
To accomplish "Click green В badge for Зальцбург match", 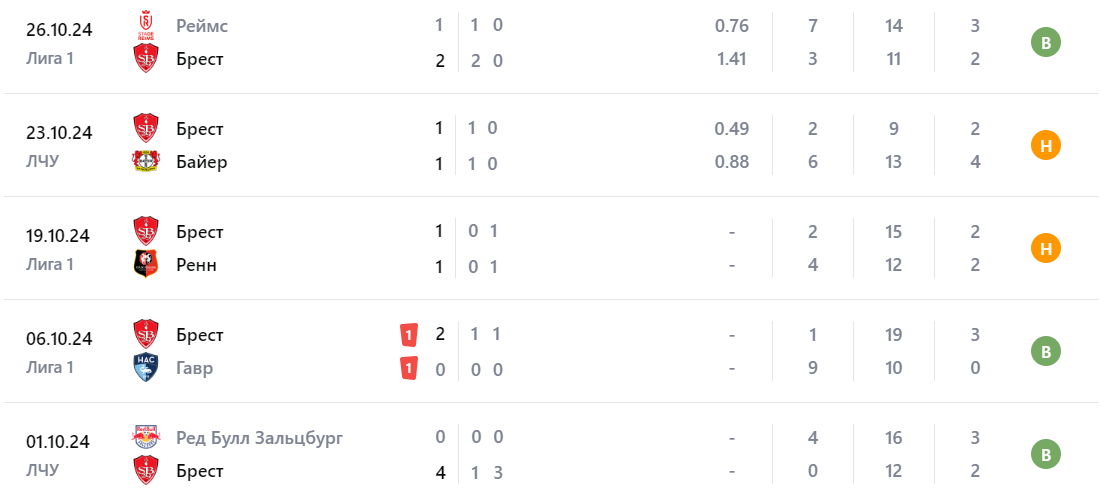I will (x=1045, y=455).
